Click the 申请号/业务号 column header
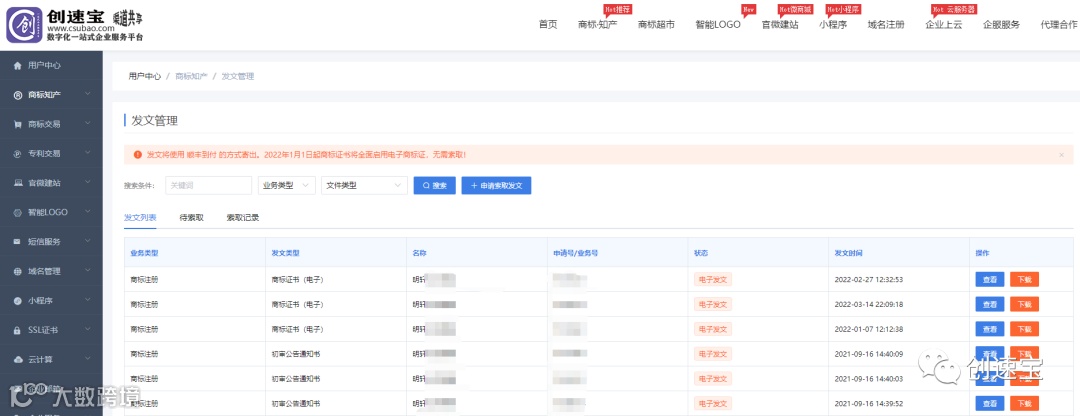 [575, 253]
